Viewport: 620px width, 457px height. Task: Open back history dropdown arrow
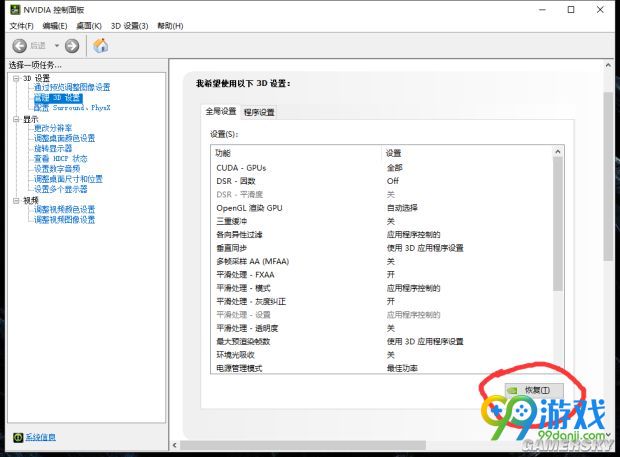57,46
